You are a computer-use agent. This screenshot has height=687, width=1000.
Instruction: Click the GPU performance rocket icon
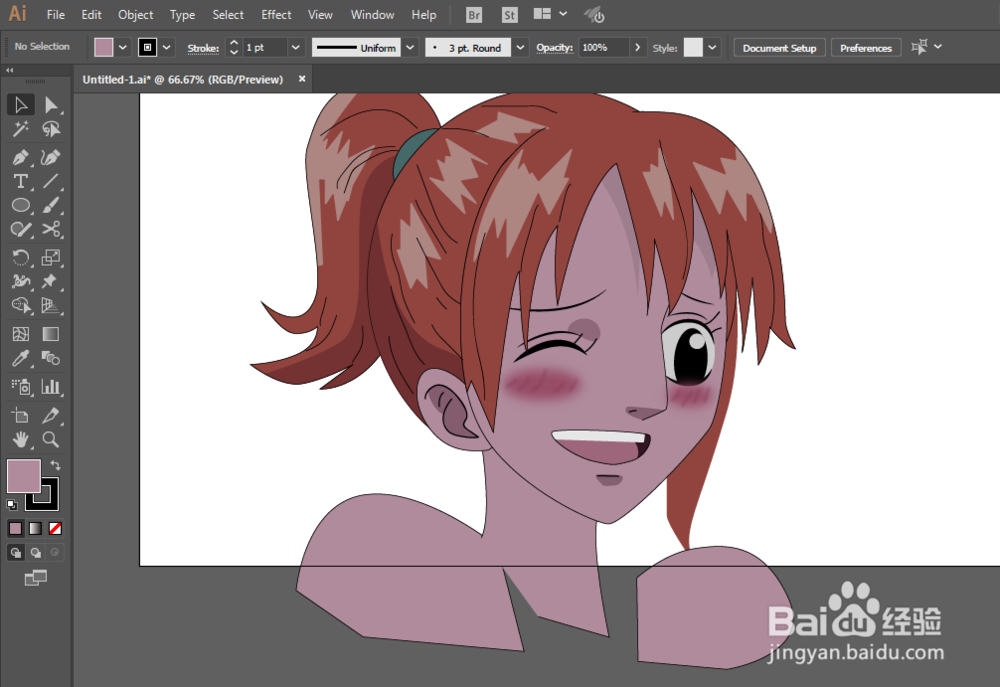coord(594,15)
